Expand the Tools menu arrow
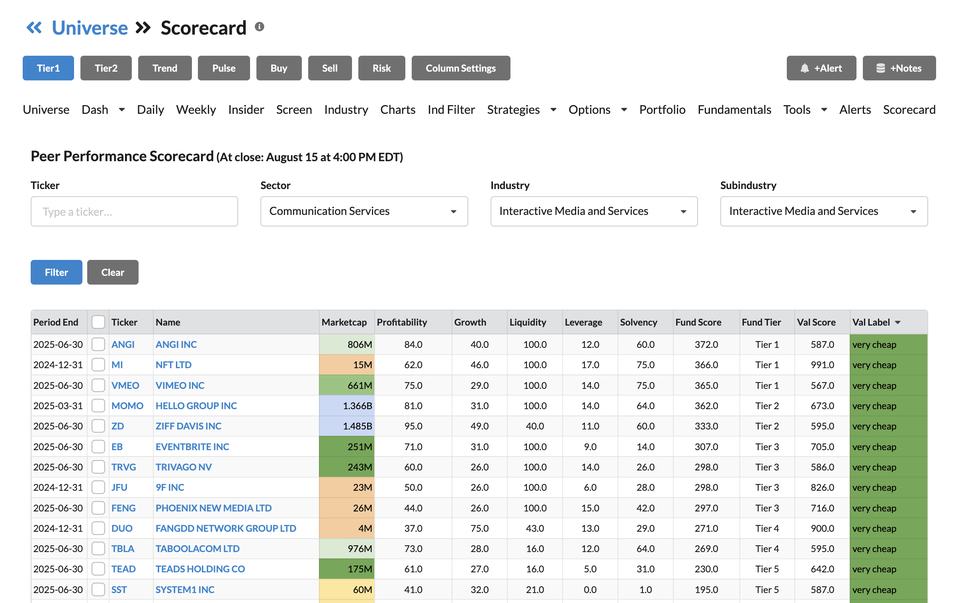 pyautogui.click(x=824, y=110)
